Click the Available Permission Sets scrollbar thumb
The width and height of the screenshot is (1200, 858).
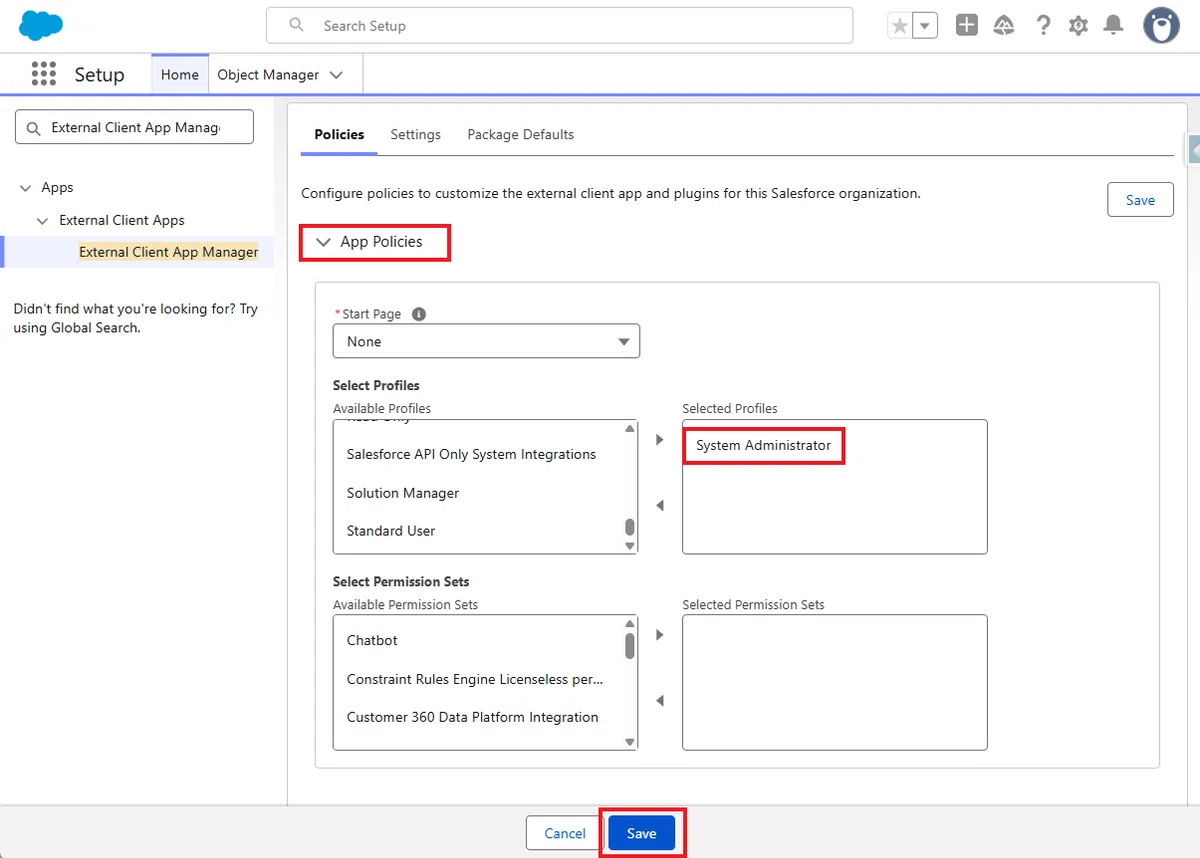click(629, 646)
